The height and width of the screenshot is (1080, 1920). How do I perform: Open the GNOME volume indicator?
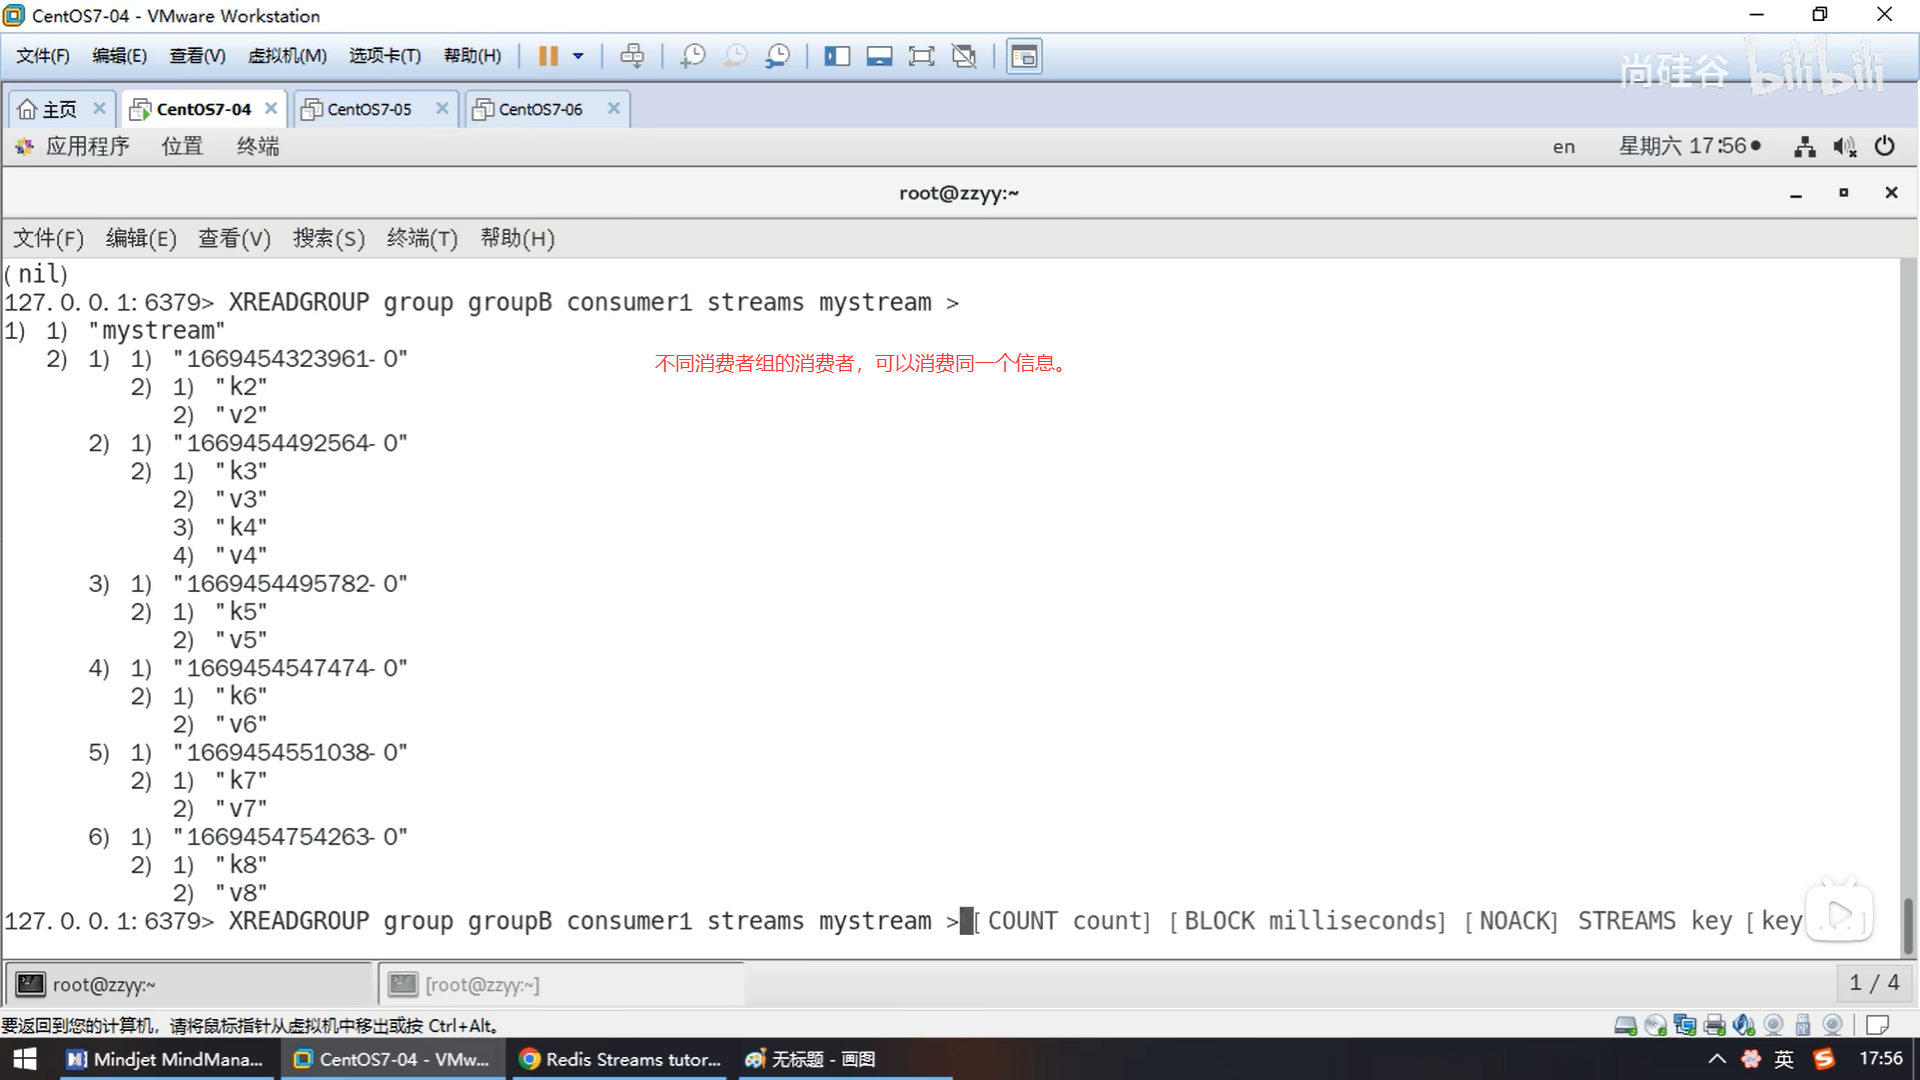(x=1844, y=147)
